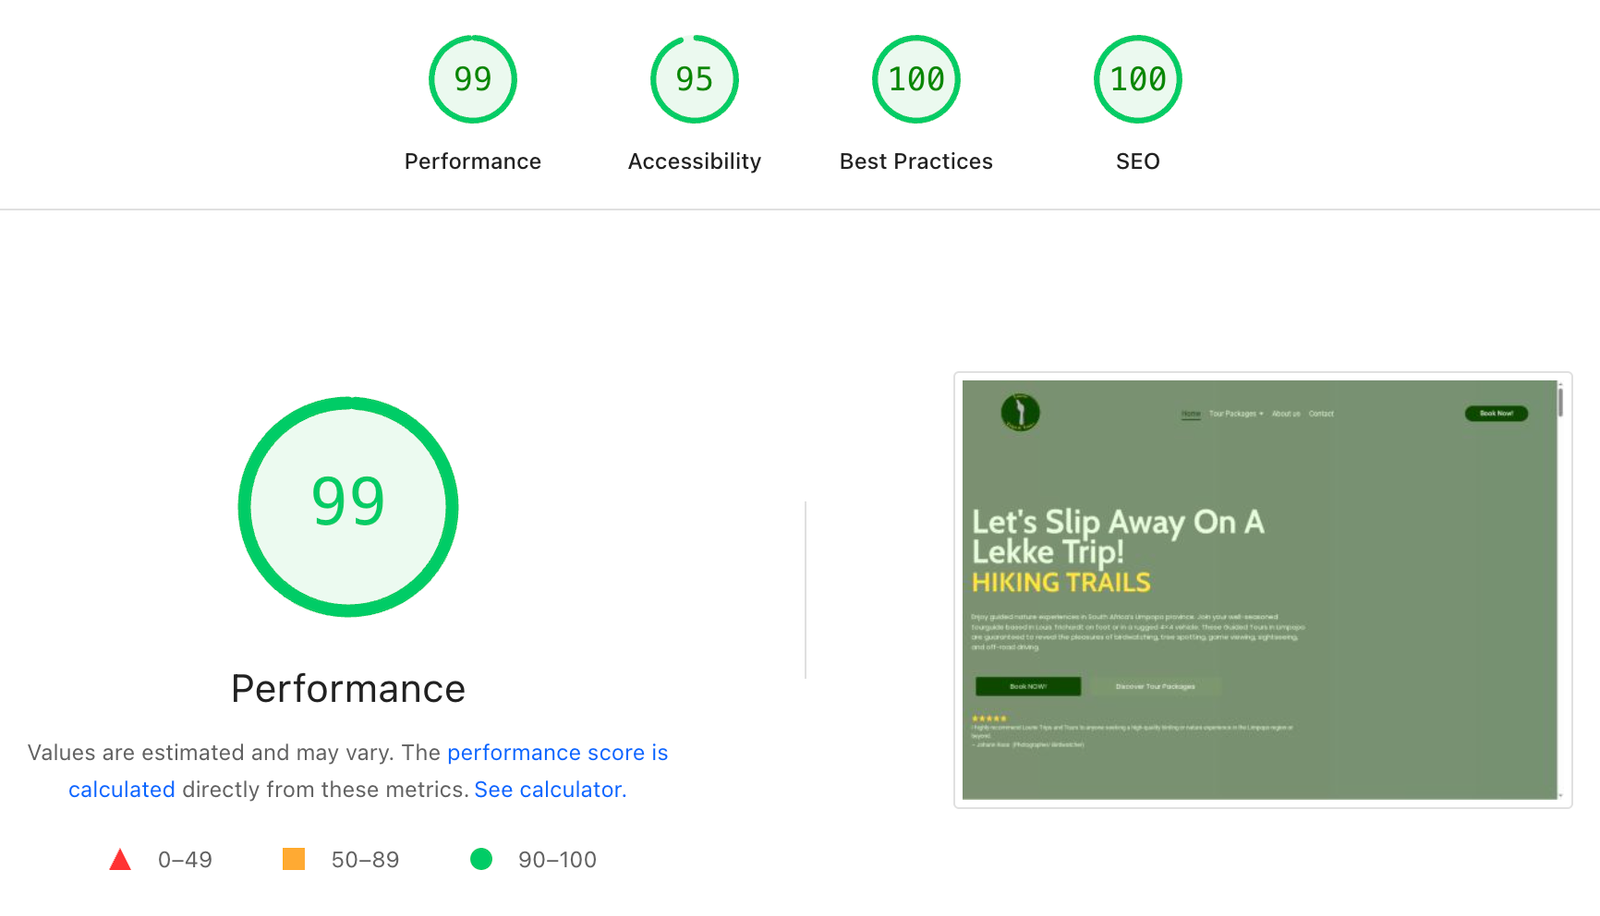Open the Accessibility score gauge showing 95
The width and height of the screenshot is (1600, 916).
694,80
